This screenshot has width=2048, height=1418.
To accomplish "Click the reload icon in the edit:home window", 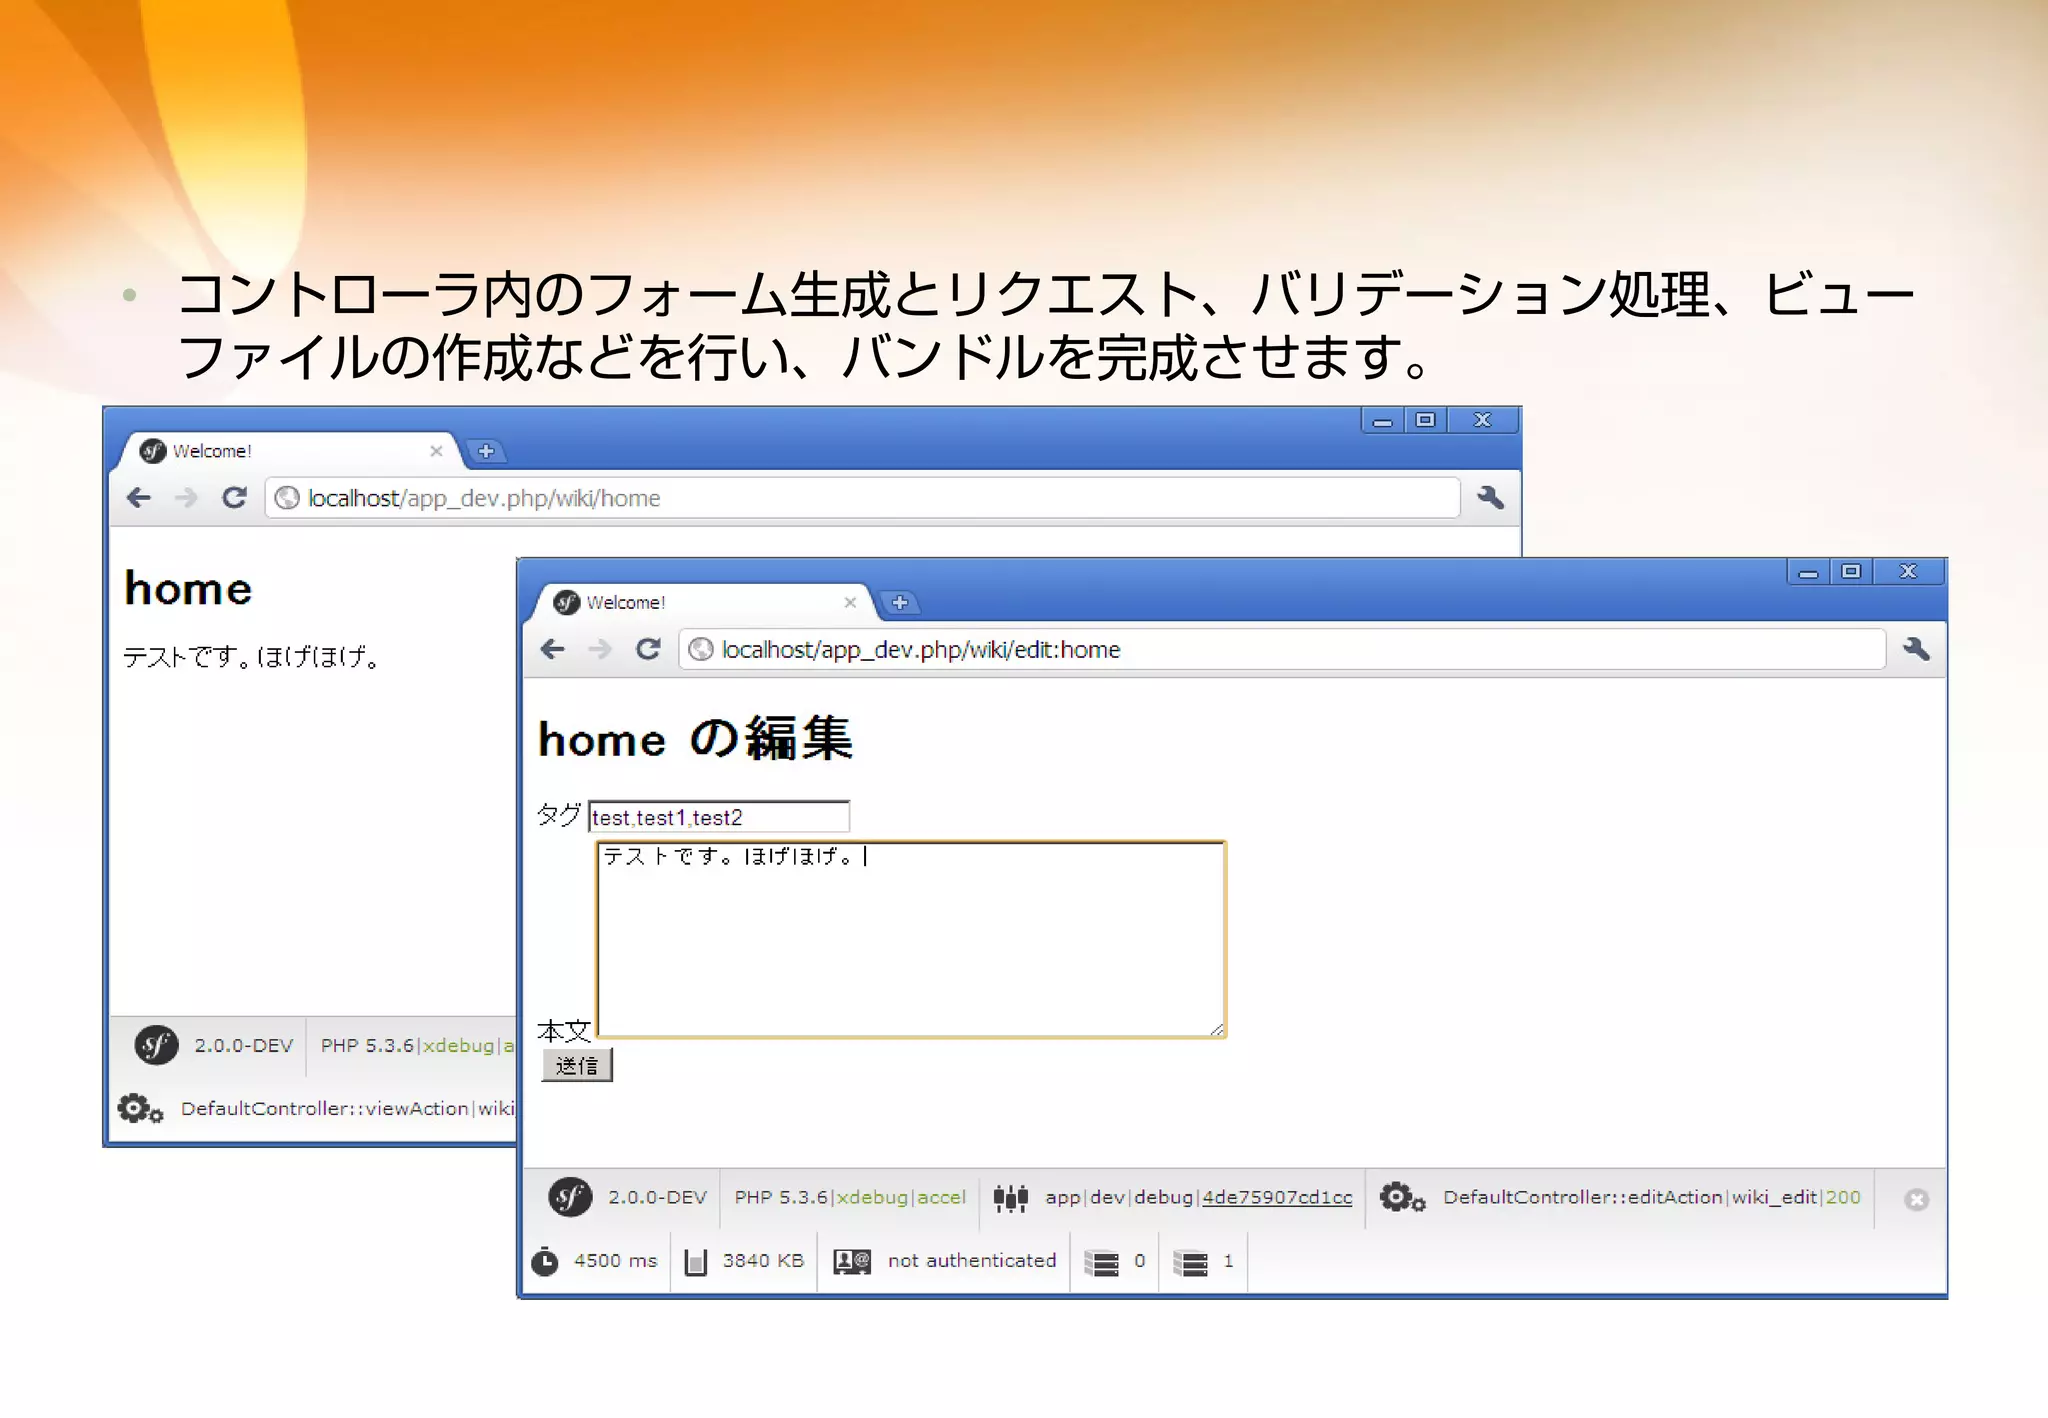I will [648, 650].
